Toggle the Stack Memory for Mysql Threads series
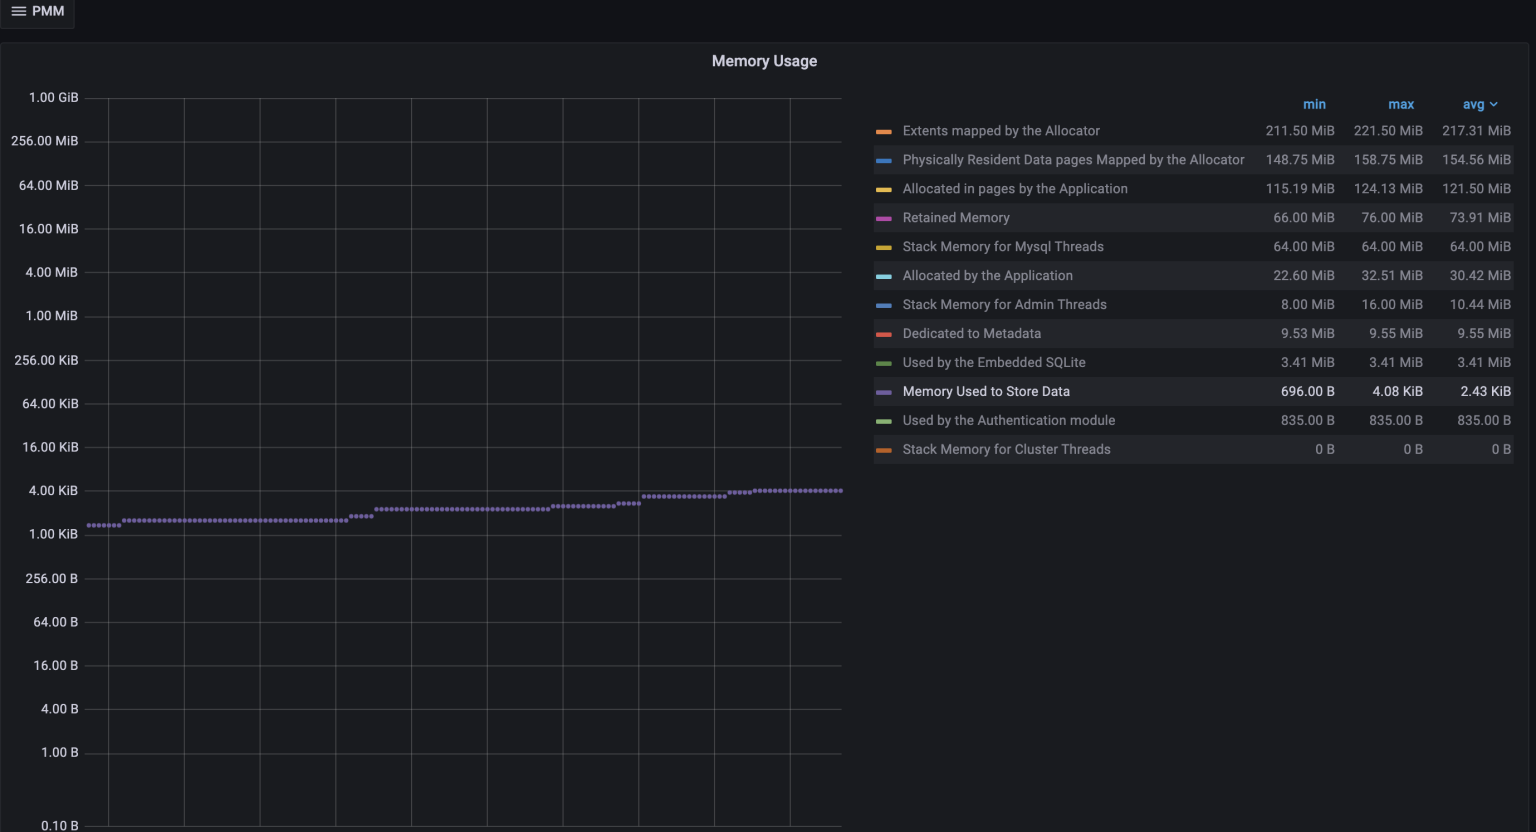Screen dimensions: 1536x832 pos(1003,247)
